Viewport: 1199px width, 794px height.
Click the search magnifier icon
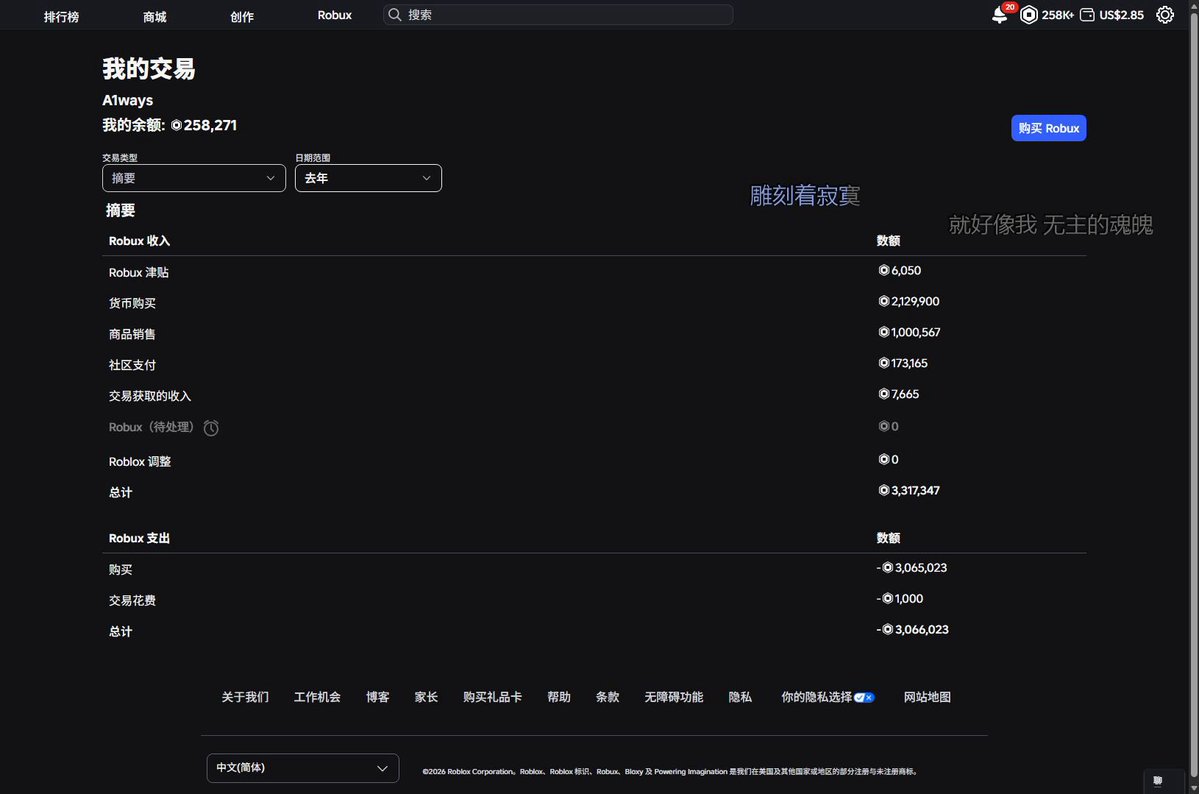click(x=395, y=15)
